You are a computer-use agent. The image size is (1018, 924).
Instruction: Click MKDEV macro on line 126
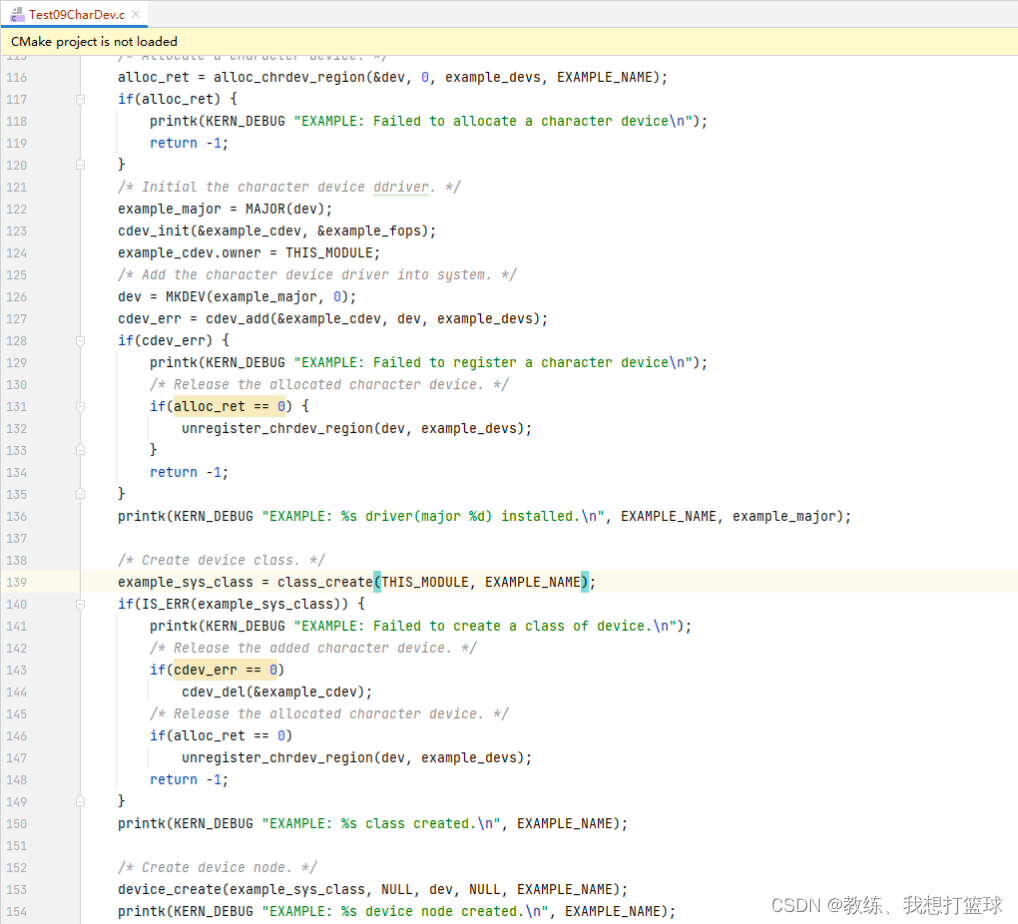(186, 297)
